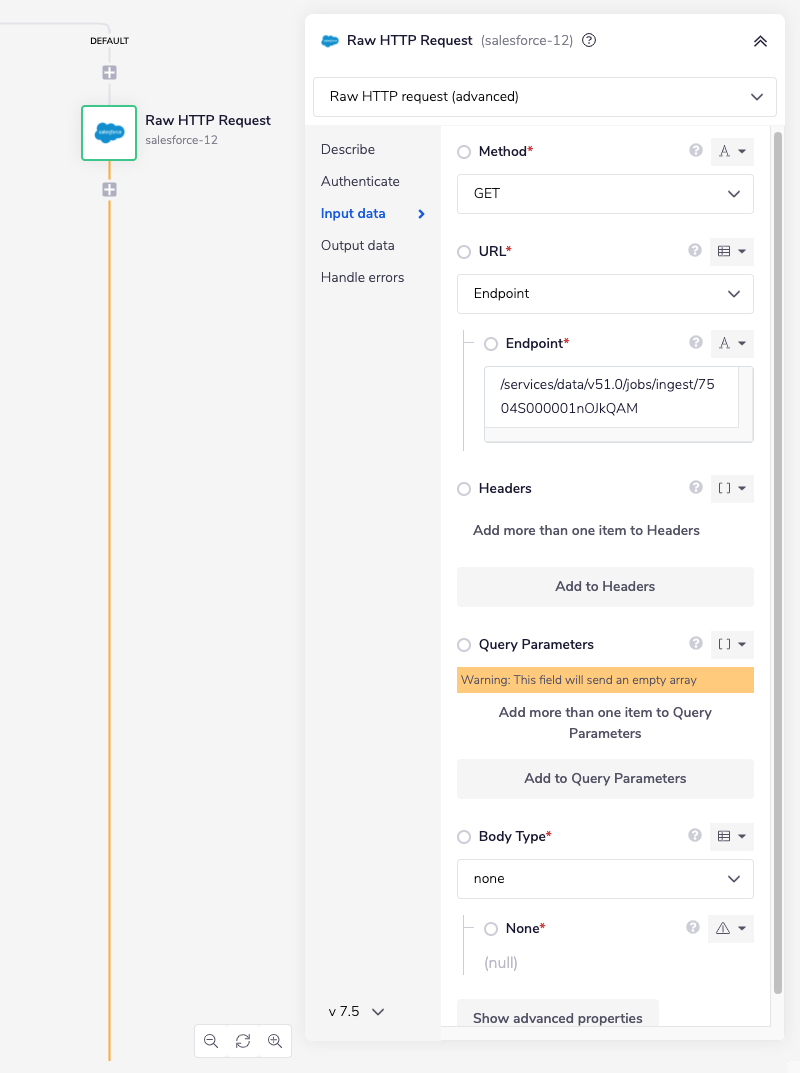Viewport: 800px width, 1073px height.
Task: Click Show advanced properties
Action: pos(557,1017)
